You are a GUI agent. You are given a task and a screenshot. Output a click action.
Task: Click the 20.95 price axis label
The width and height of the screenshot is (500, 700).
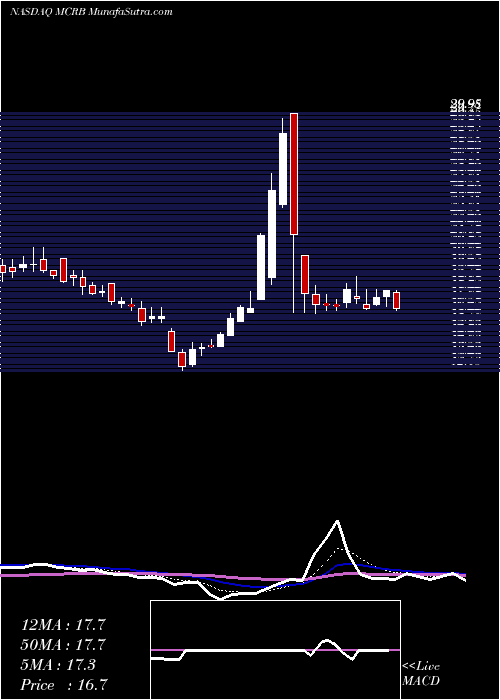tap(465, 104)
